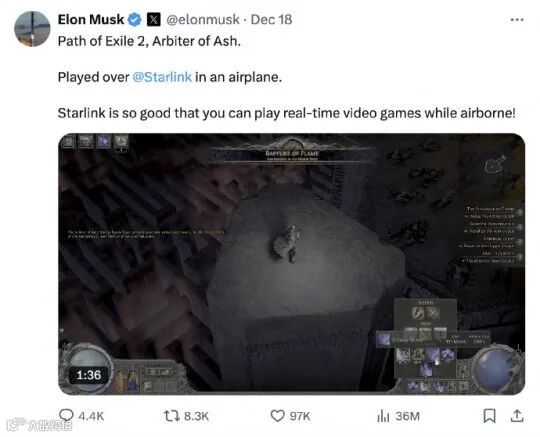Open the @elonmusk handle link
Screen dimensions: 540x437
click(203, 20)
